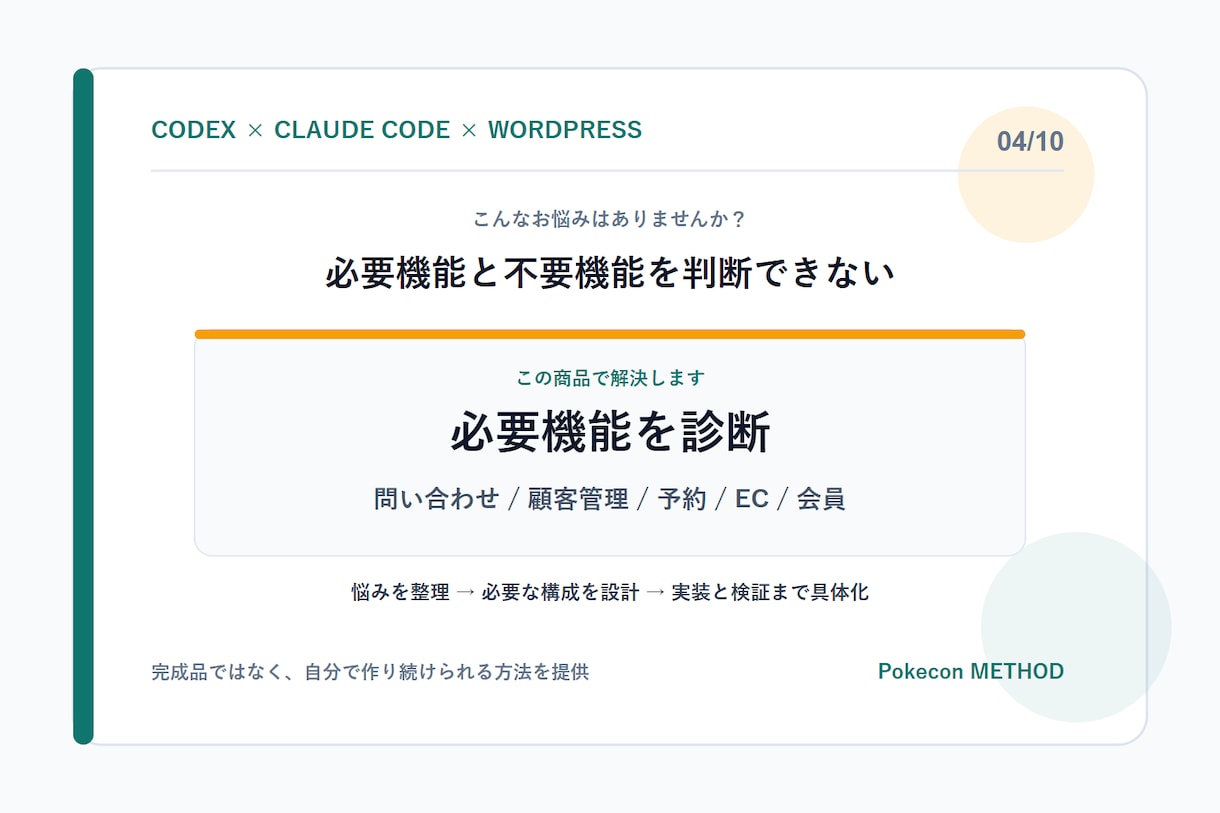This screenshot has height=813, width=1220.
Task: Click the Pokecon METHOD brand text
Action: pyautogui.click(x=971, y=672)
